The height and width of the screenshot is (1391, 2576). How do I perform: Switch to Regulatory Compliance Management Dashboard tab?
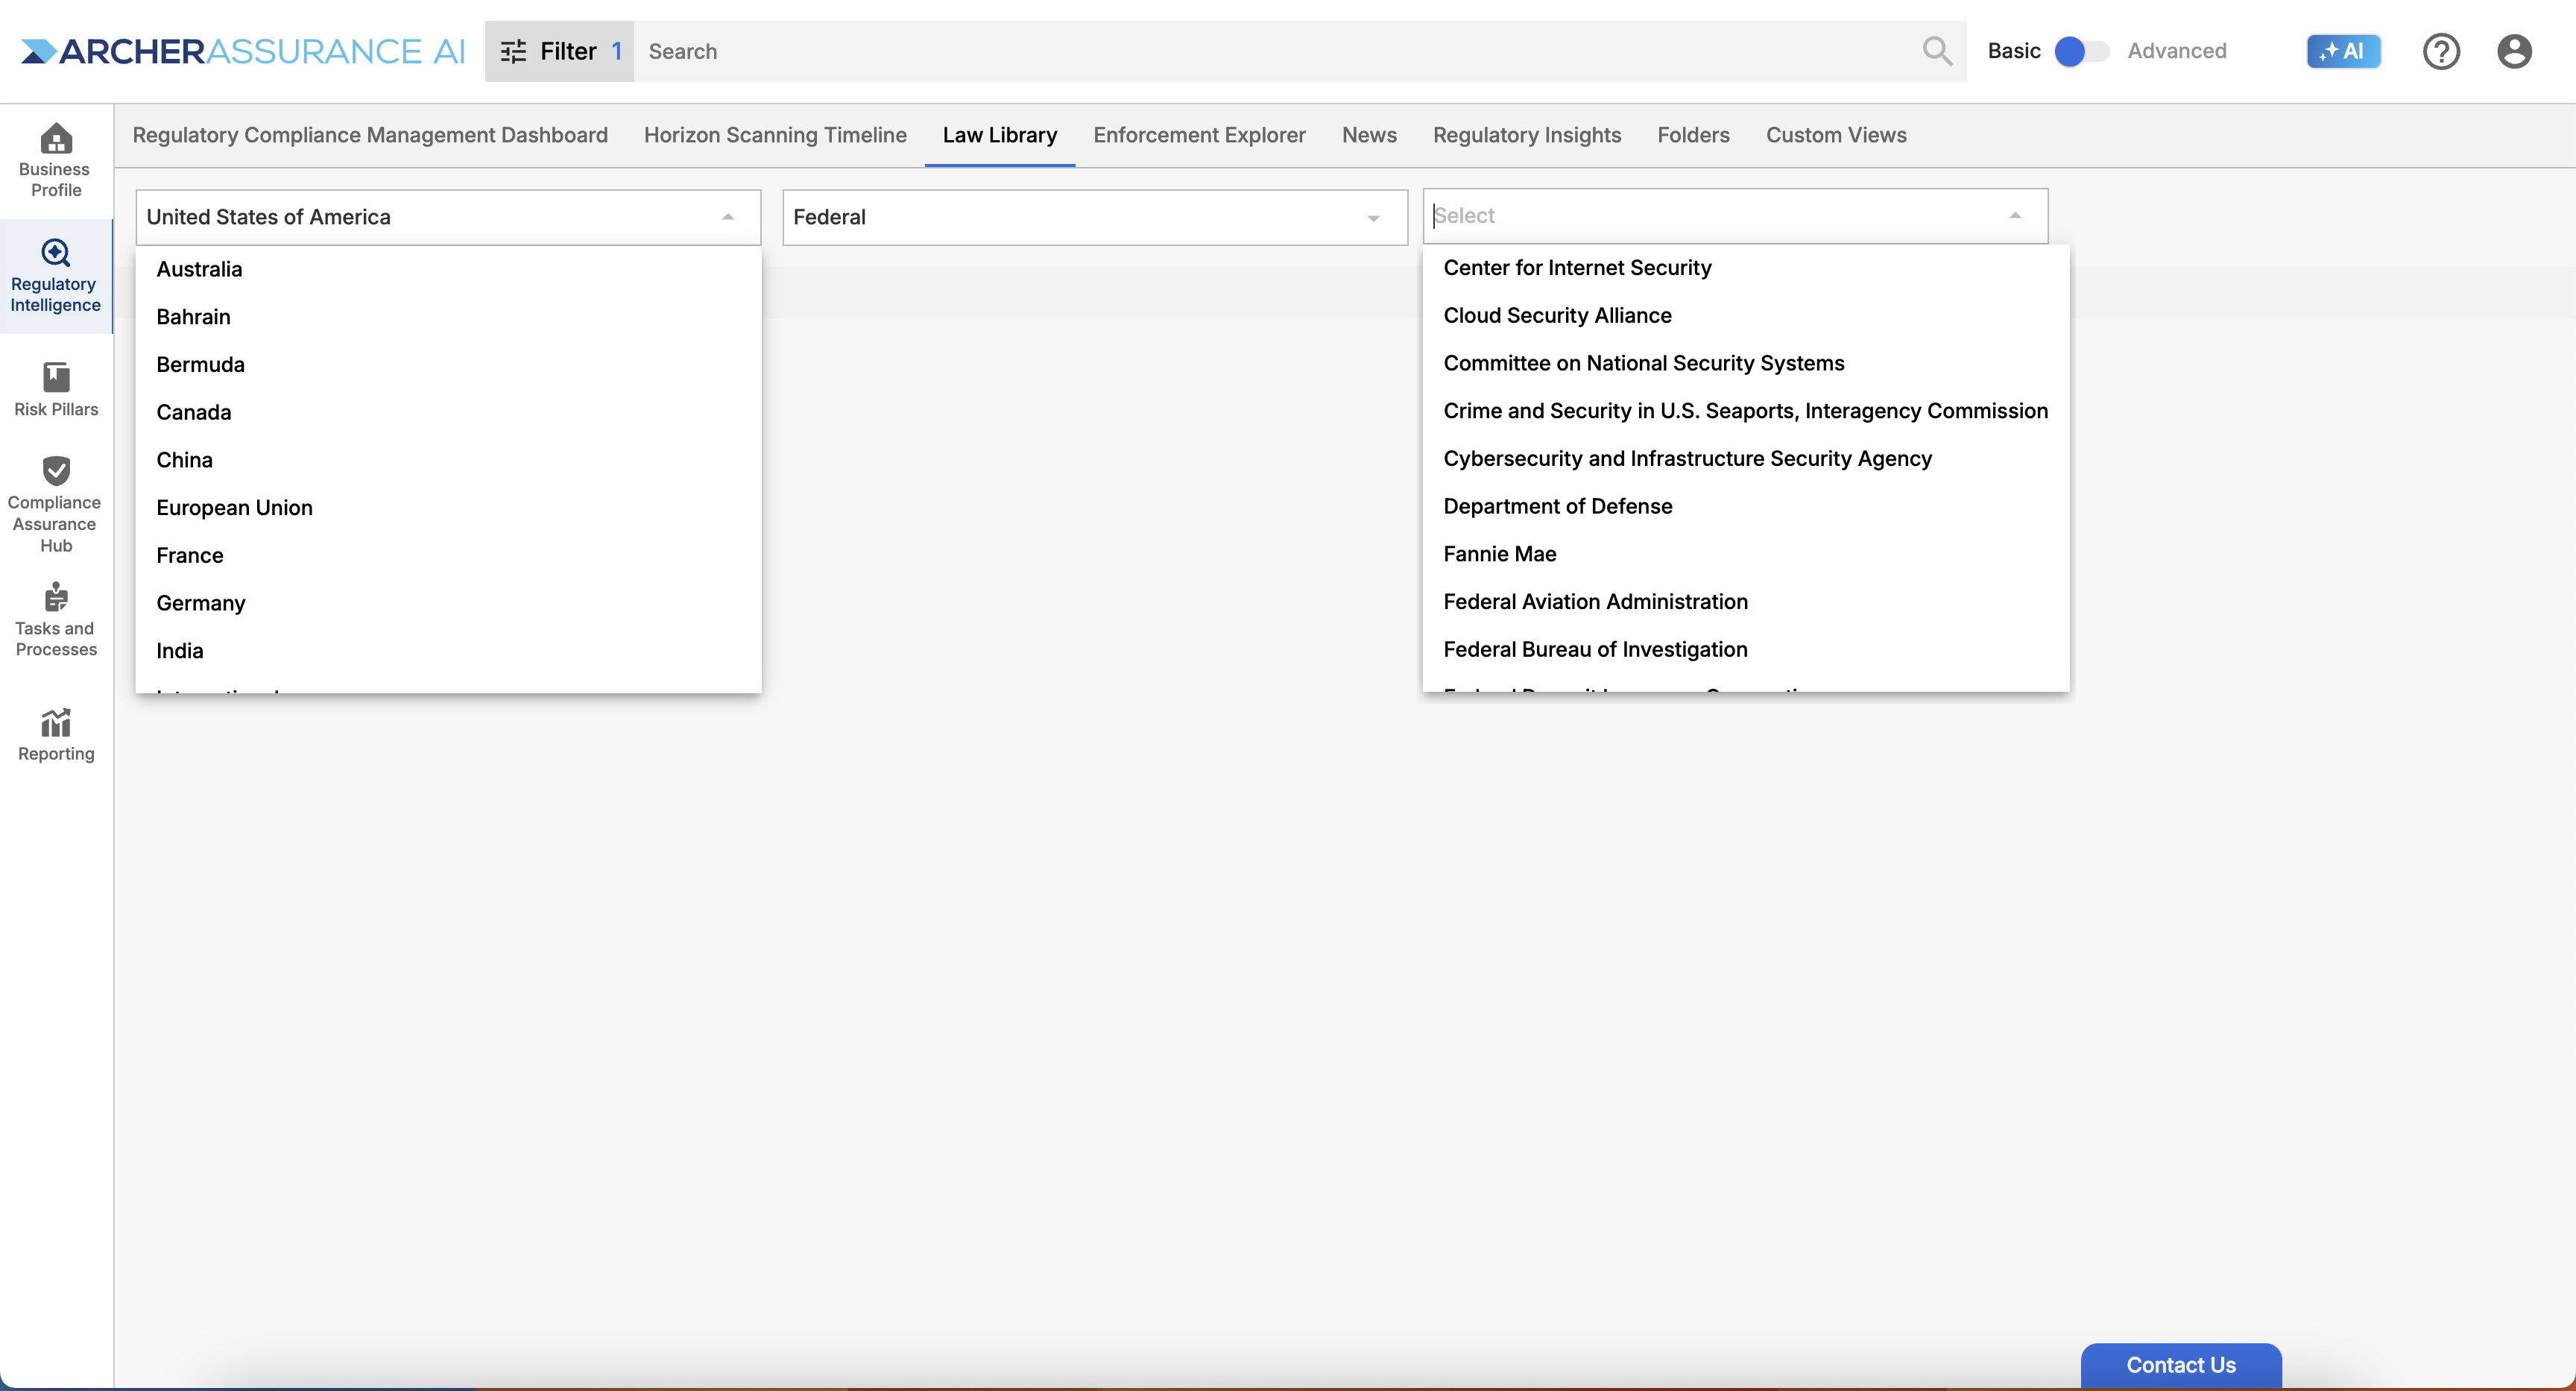point(370,135)
